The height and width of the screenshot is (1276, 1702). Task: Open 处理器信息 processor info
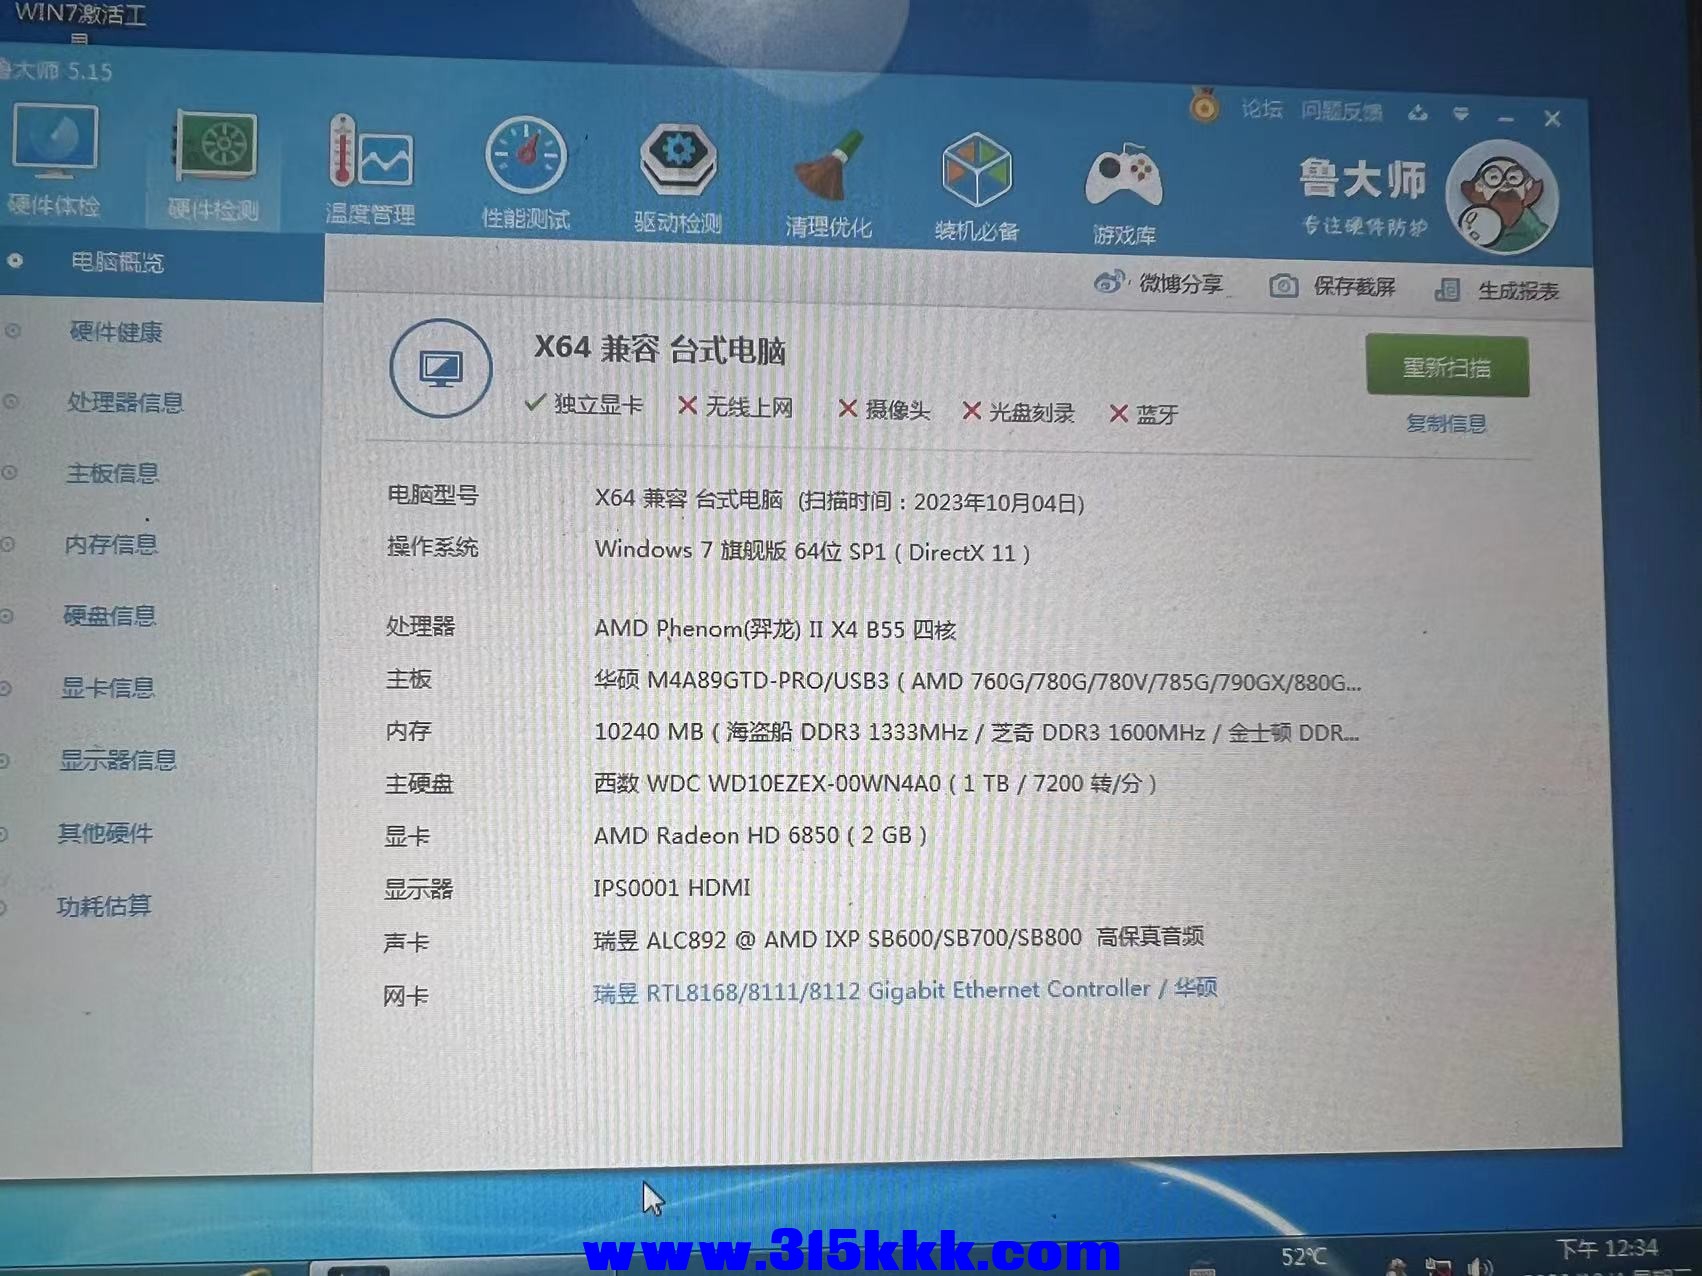point(125,403)
